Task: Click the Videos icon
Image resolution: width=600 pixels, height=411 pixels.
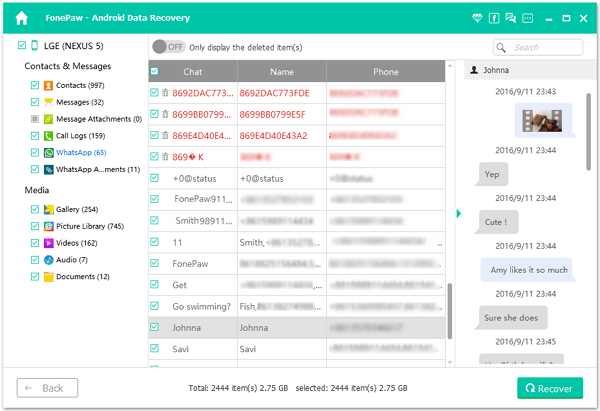Action: coord(49,243)
